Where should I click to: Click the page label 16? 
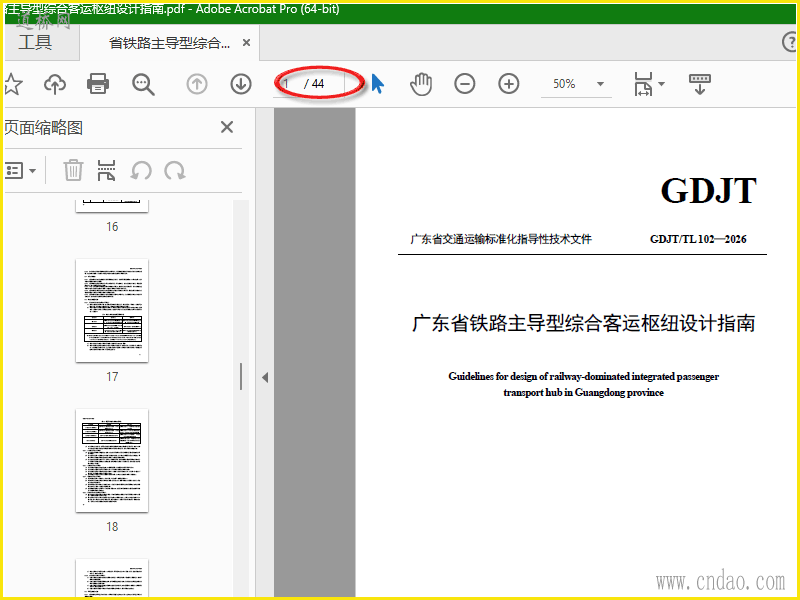click(x=112, y=227)
